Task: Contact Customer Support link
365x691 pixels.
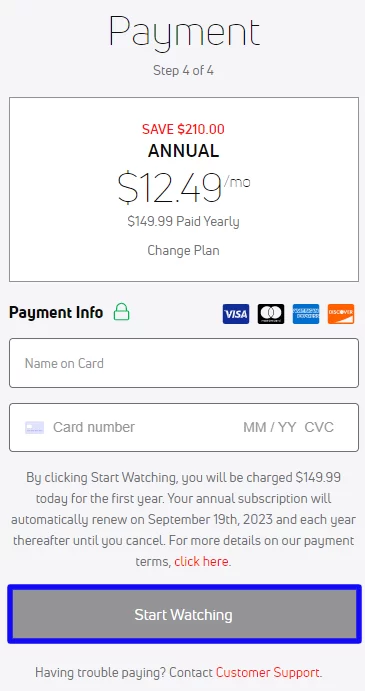Action: point(268,672)
